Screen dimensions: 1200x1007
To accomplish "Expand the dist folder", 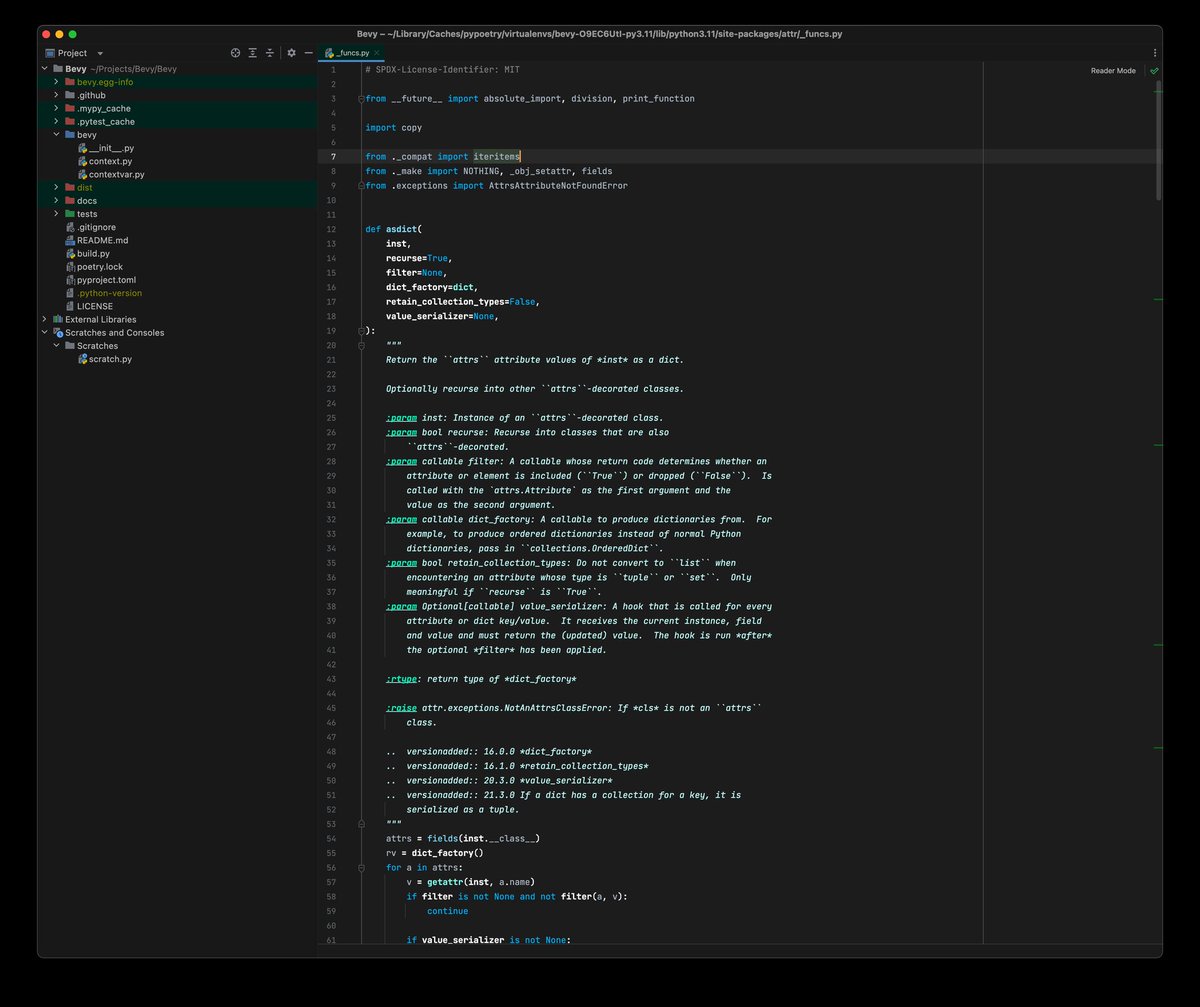I will click(57, 187).
